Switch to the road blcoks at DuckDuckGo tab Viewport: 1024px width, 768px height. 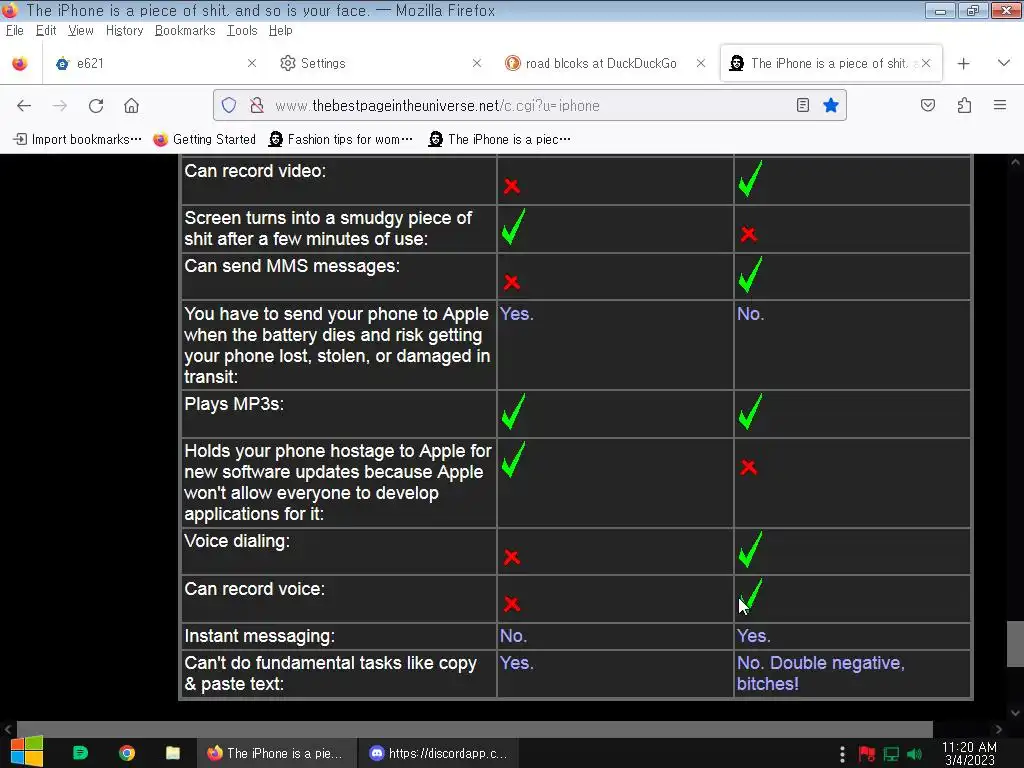click(x=605, y=63)
